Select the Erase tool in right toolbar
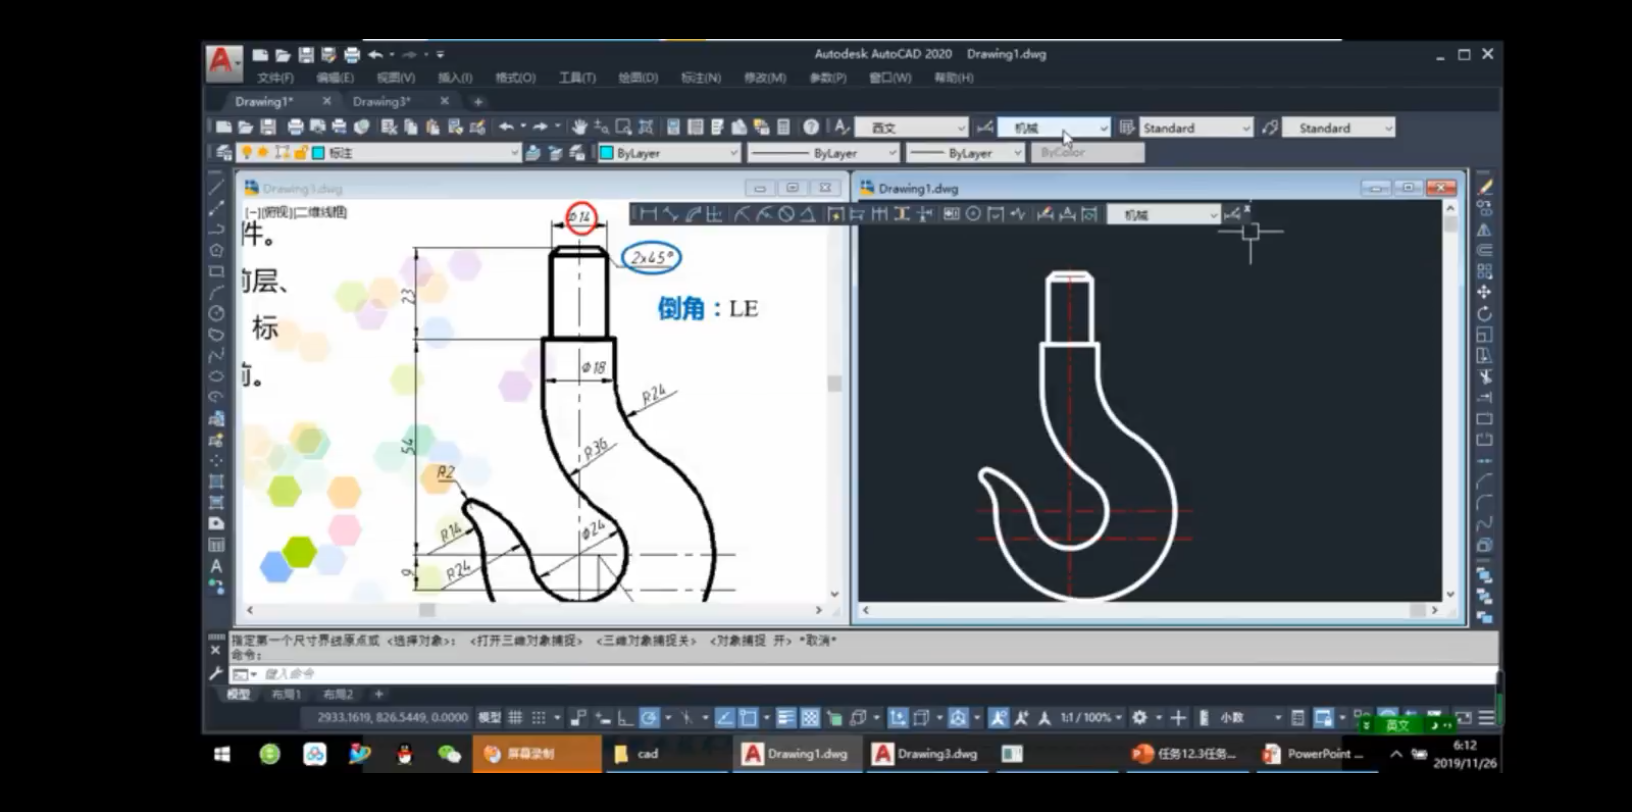This screenshot has height=812, width=1632. coord(1485,187)
